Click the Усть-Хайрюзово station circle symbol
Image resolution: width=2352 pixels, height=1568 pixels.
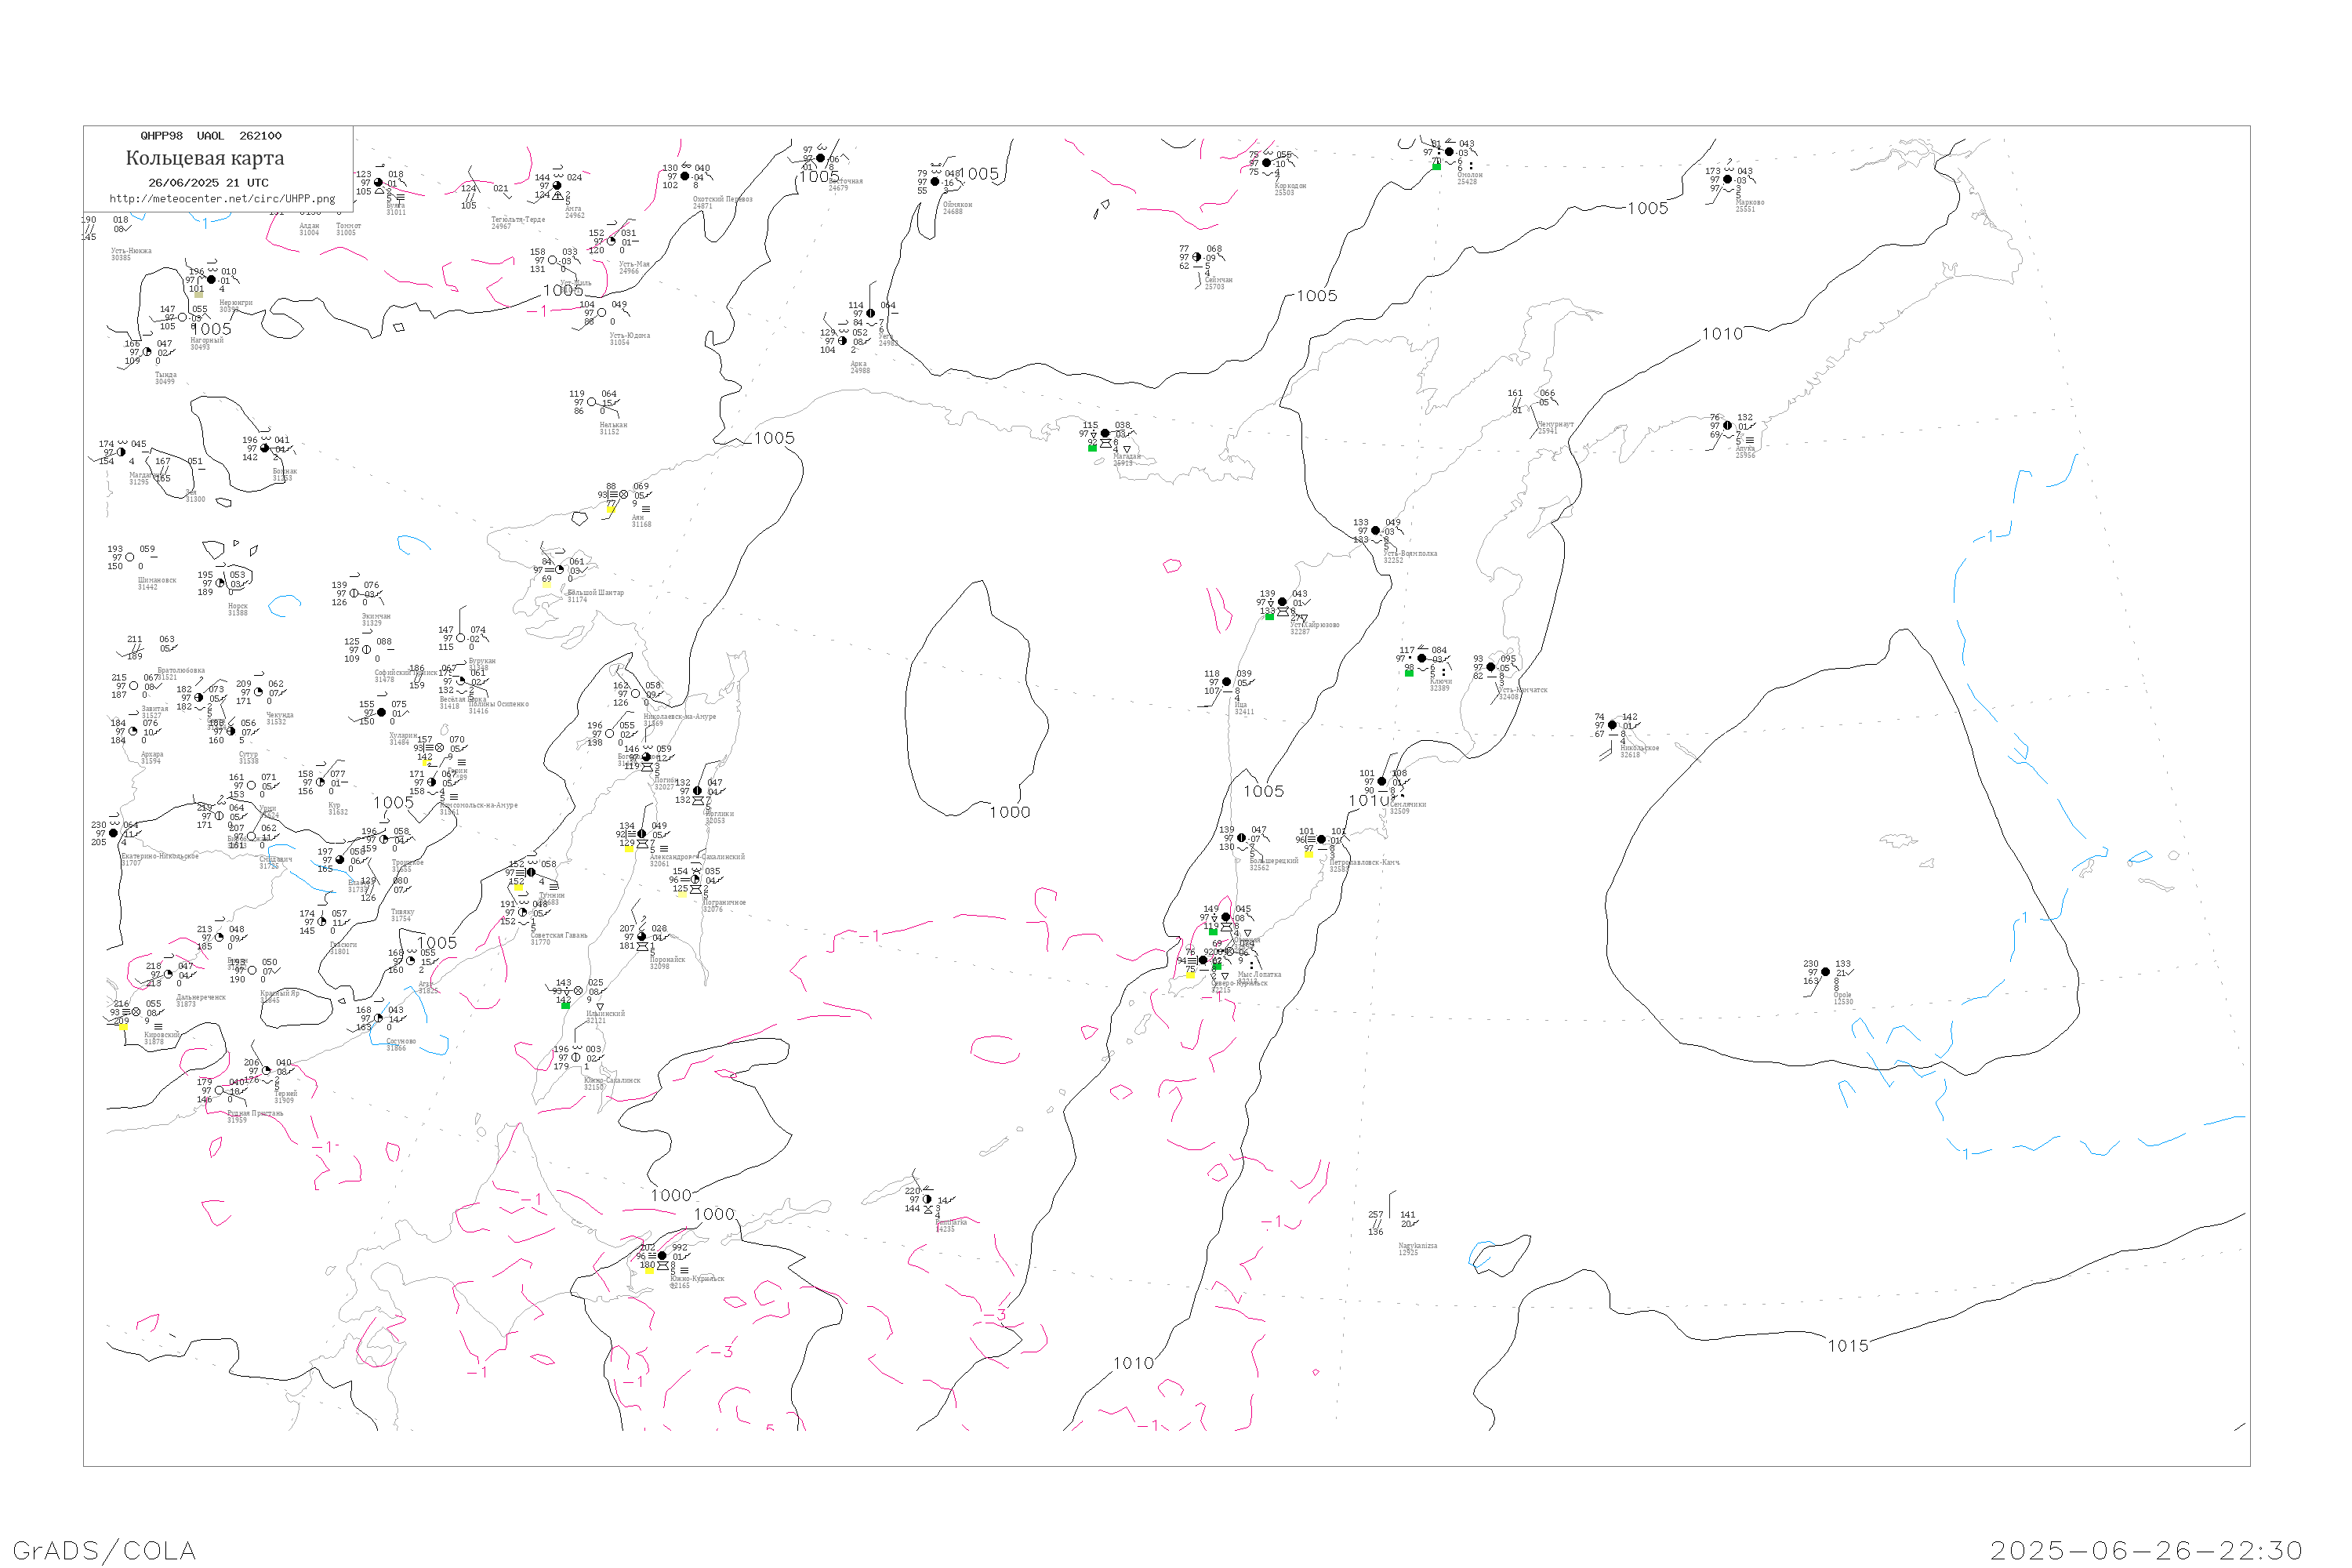1282,602
